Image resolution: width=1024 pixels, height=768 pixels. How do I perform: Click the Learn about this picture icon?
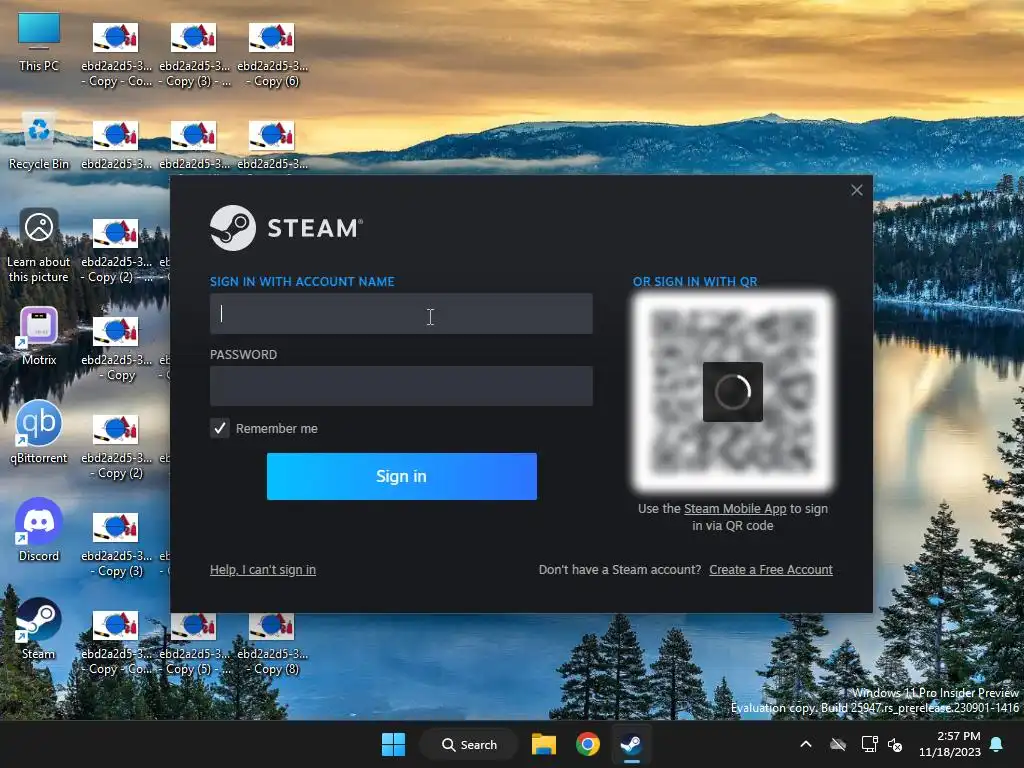[x=39, y=246]
